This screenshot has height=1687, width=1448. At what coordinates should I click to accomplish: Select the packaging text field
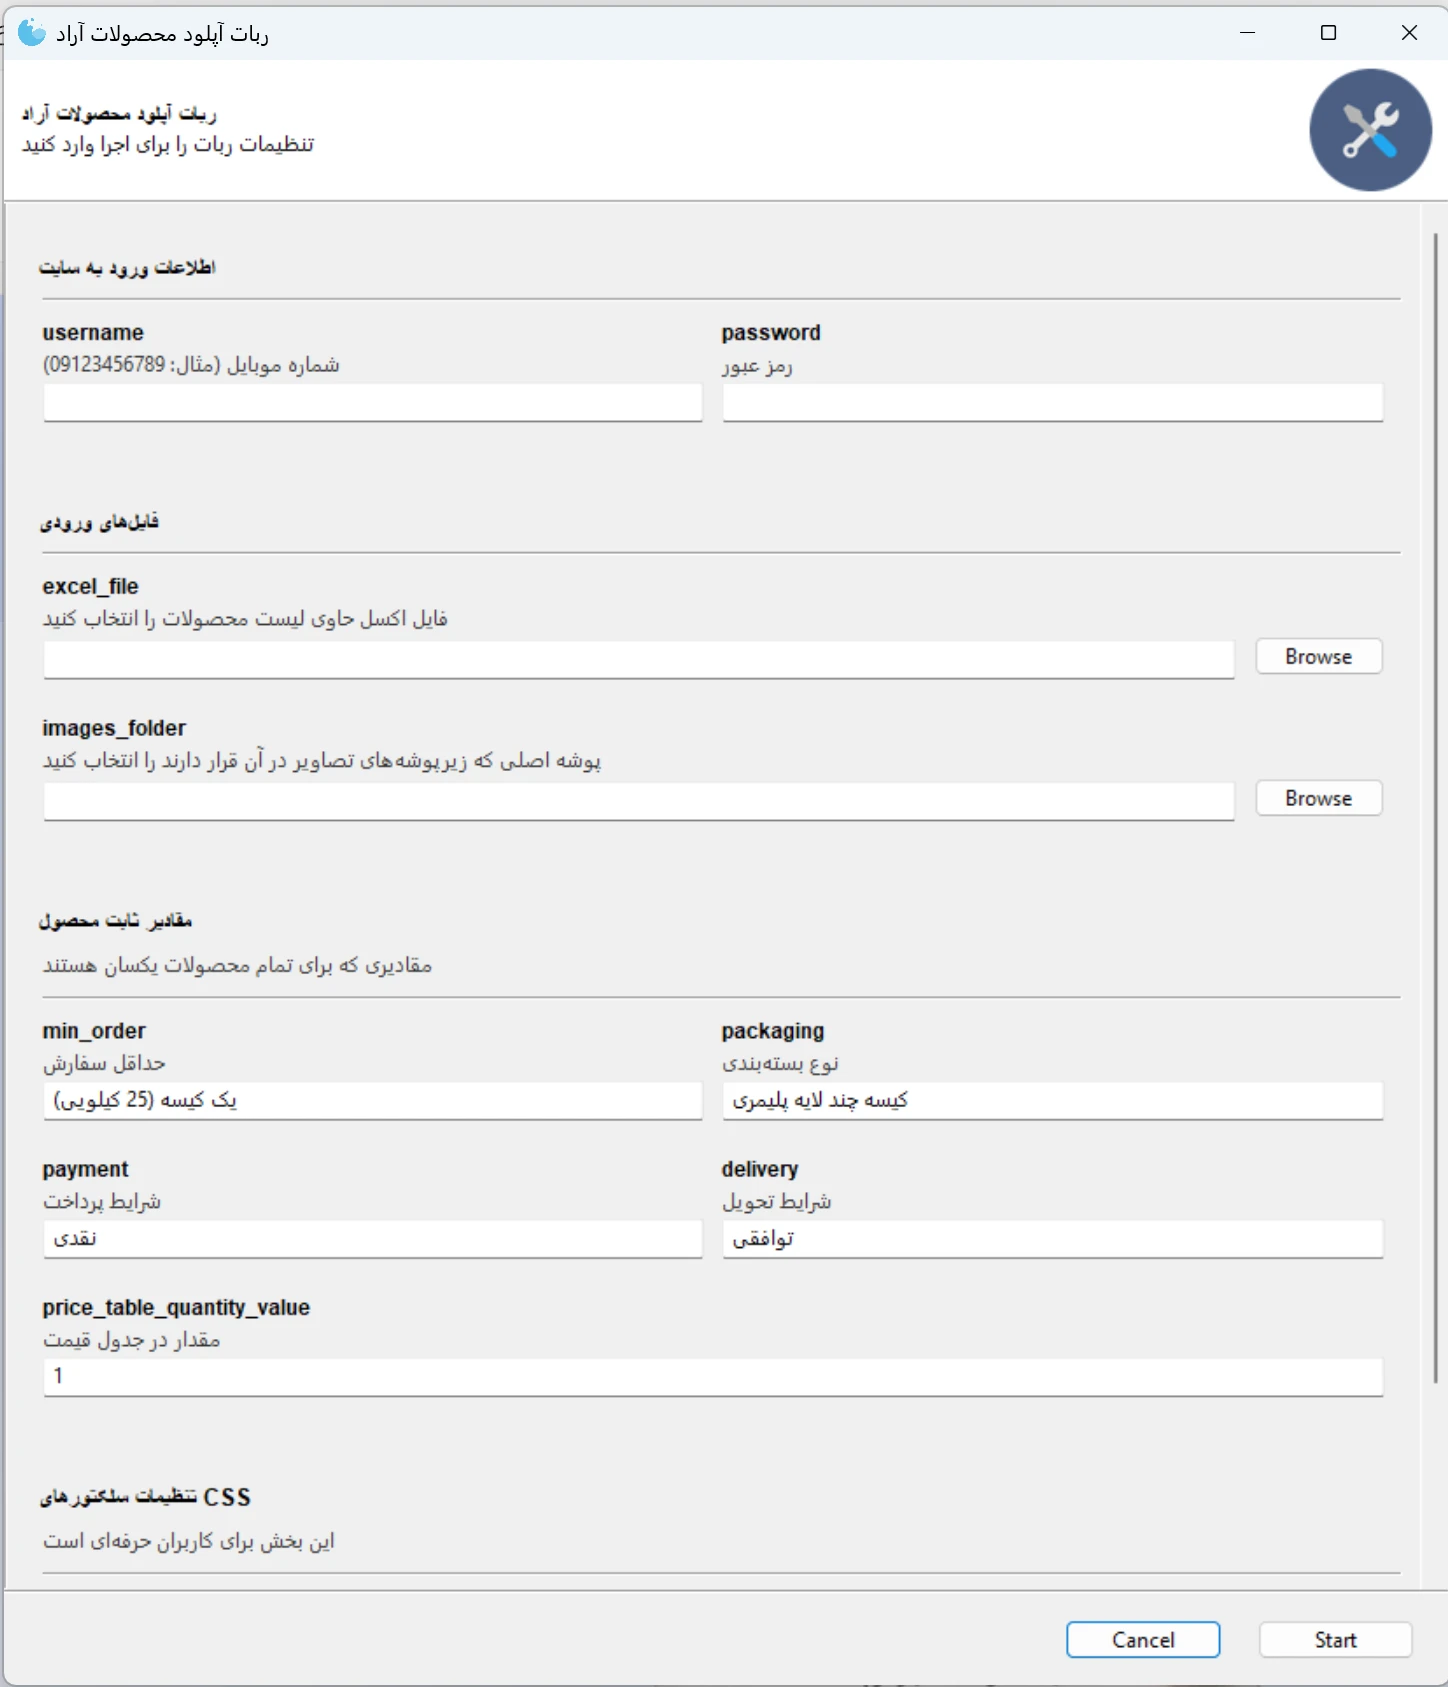click(1052, 1100)
